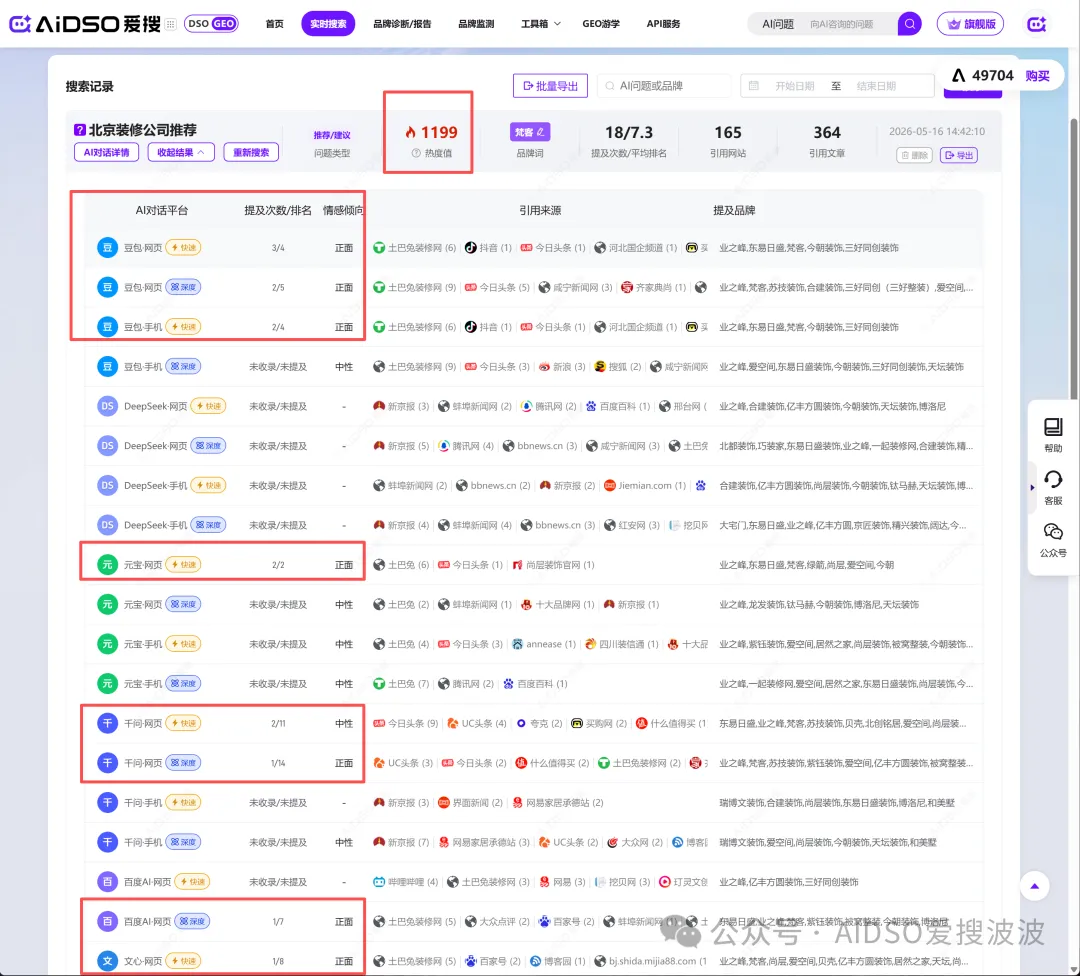Focus the AI问题或品牌 filter field
Screen dimensions: 1080x976
[665, 85]
